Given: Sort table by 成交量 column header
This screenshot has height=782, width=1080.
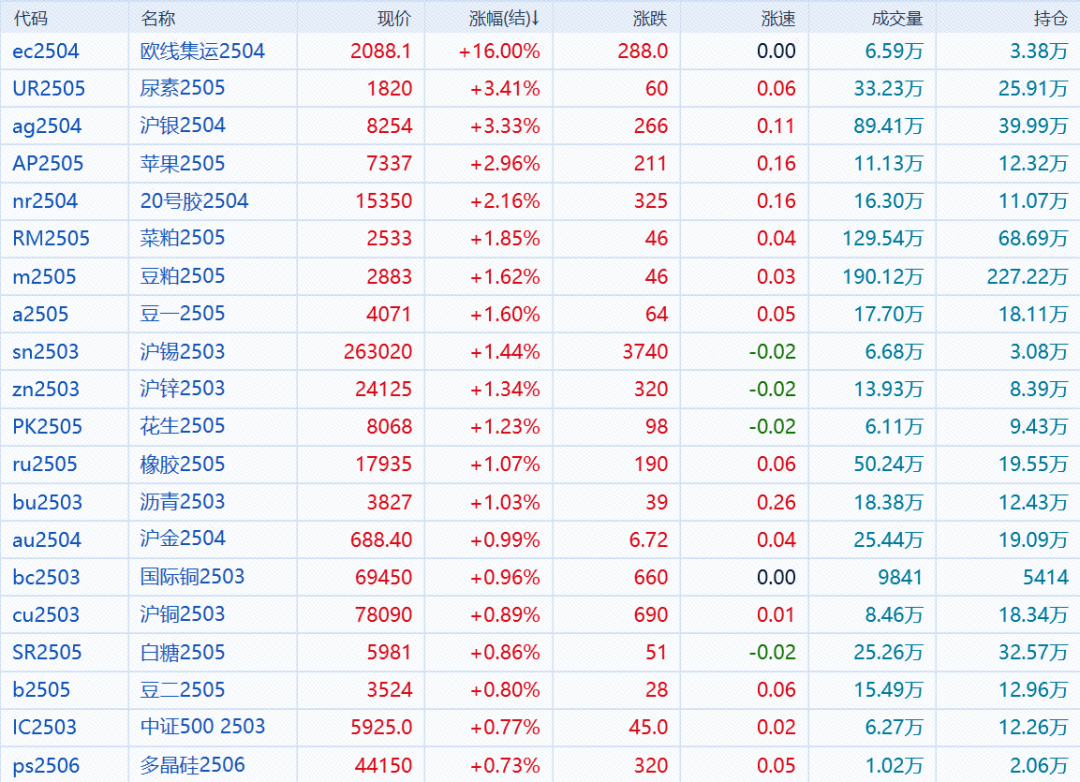Looking at the screenshot, I should 897,19.
